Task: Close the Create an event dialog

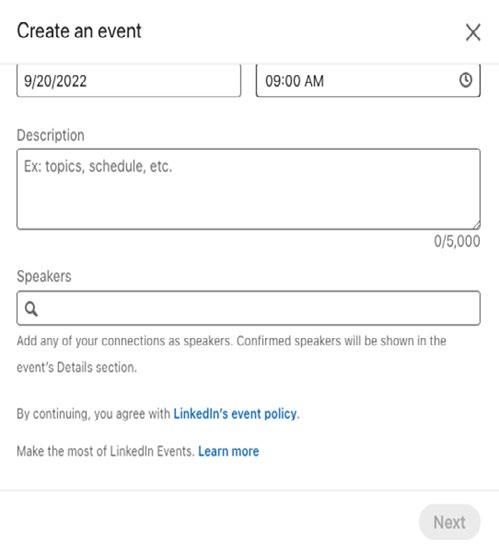Action: click(473, 32)
